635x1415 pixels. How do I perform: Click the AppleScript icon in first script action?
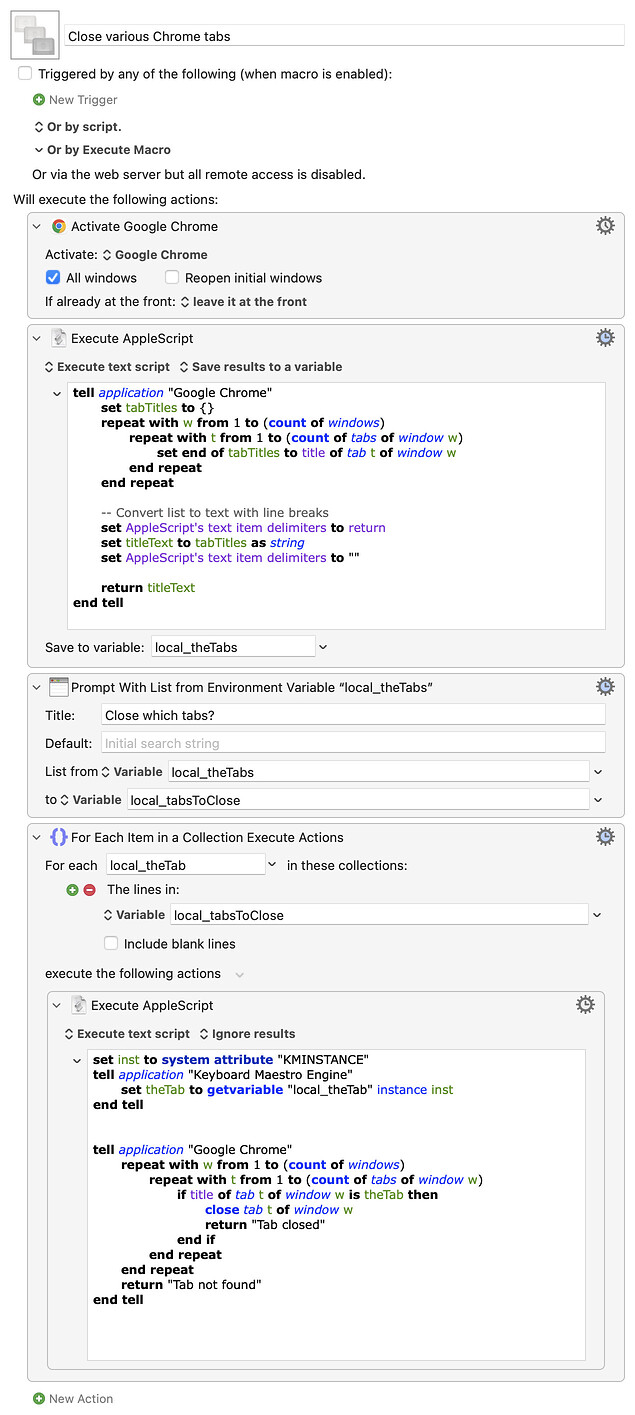coord(59,338)
